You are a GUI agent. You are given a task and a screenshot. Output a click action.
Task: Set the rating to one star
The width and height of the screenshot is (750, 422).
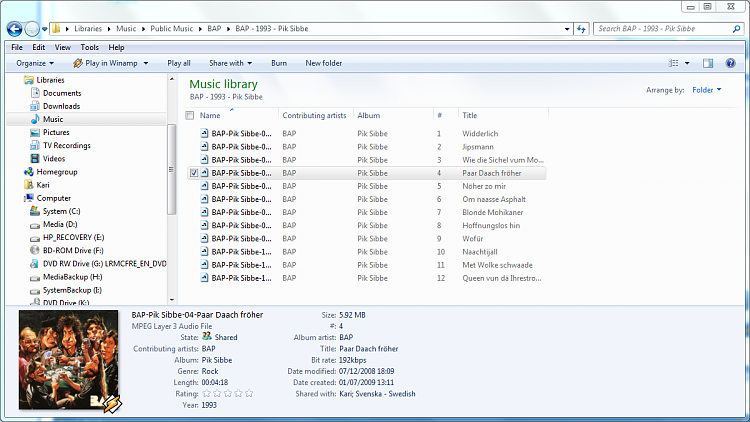tap(207, 394)
